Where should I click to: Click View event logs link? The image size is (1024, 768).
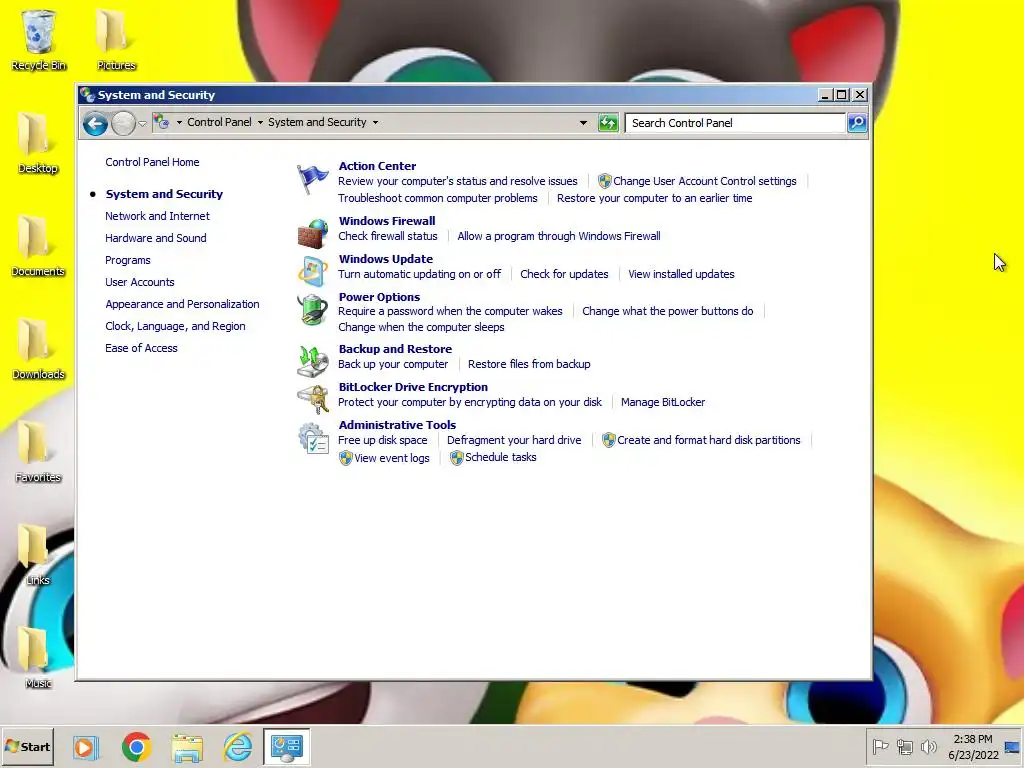392,458
